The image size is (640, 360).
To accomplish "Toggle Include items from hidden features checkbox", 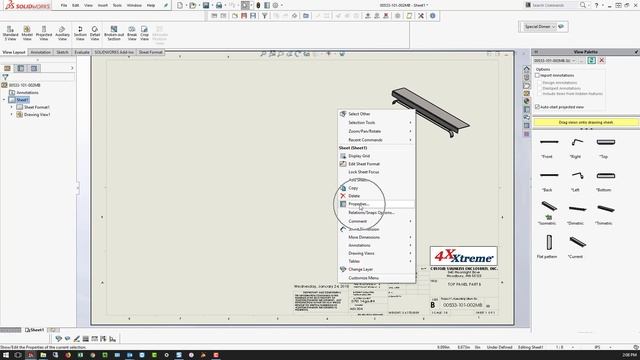I will coord(540,93).
